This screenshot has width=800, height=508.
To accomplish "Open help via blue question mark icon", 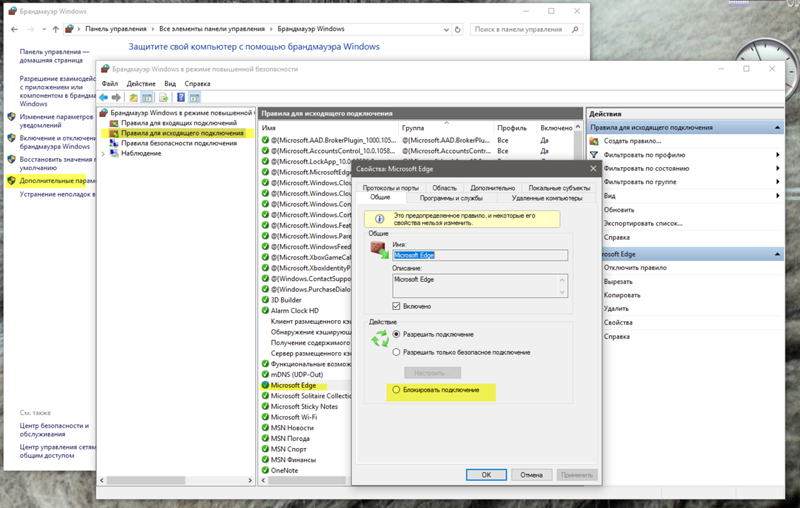I will tap(181, 97).
